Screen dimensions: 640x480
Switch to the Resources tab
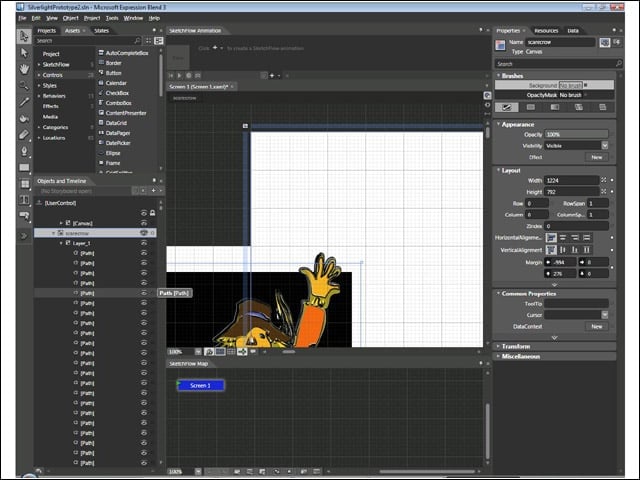[546, 31]
